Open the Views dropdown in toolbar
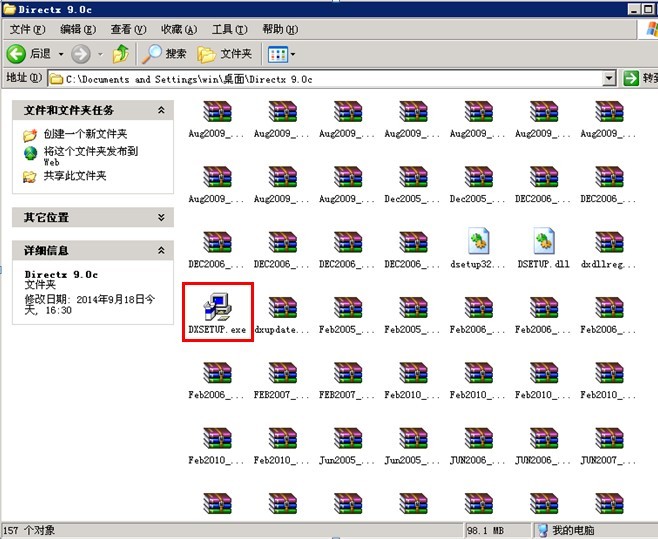Viewport: 658px width, 539px height. tap(282, 53)
